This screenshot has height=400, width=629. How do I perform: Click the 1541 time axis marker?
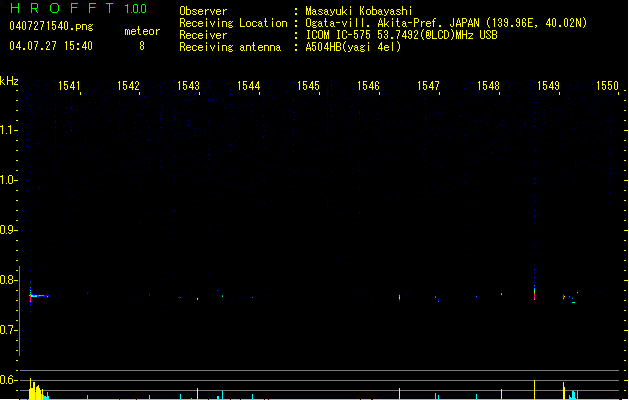tap(69, 86)
